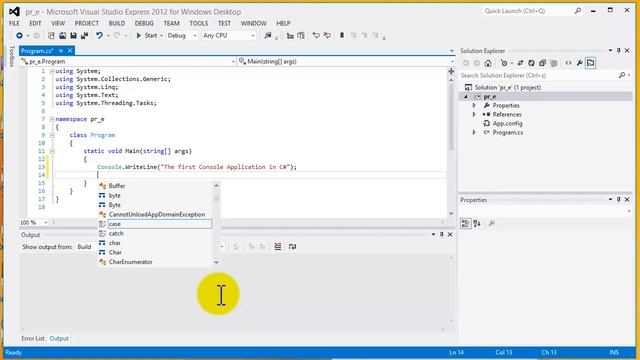Click the New Project toolbar icon
This screenshot has width=640, height=360.
click(x=51, y=36)
